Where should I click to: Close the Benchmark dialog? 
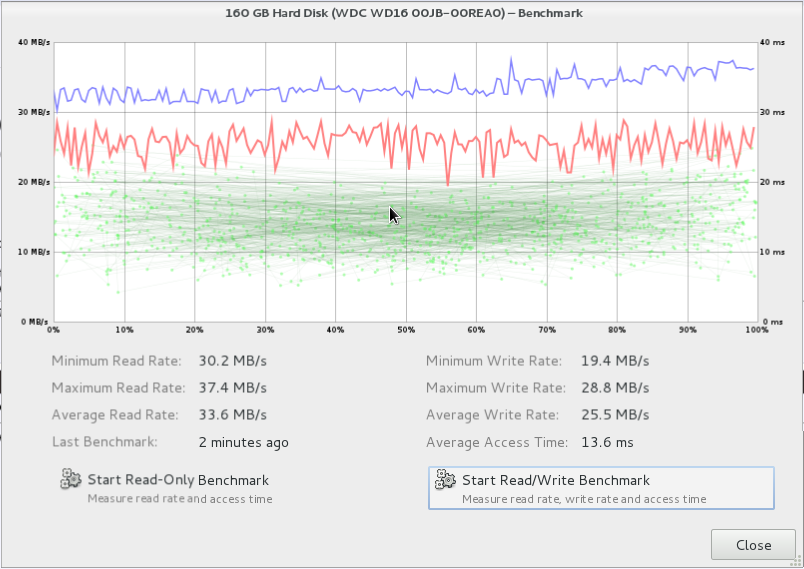753,545
